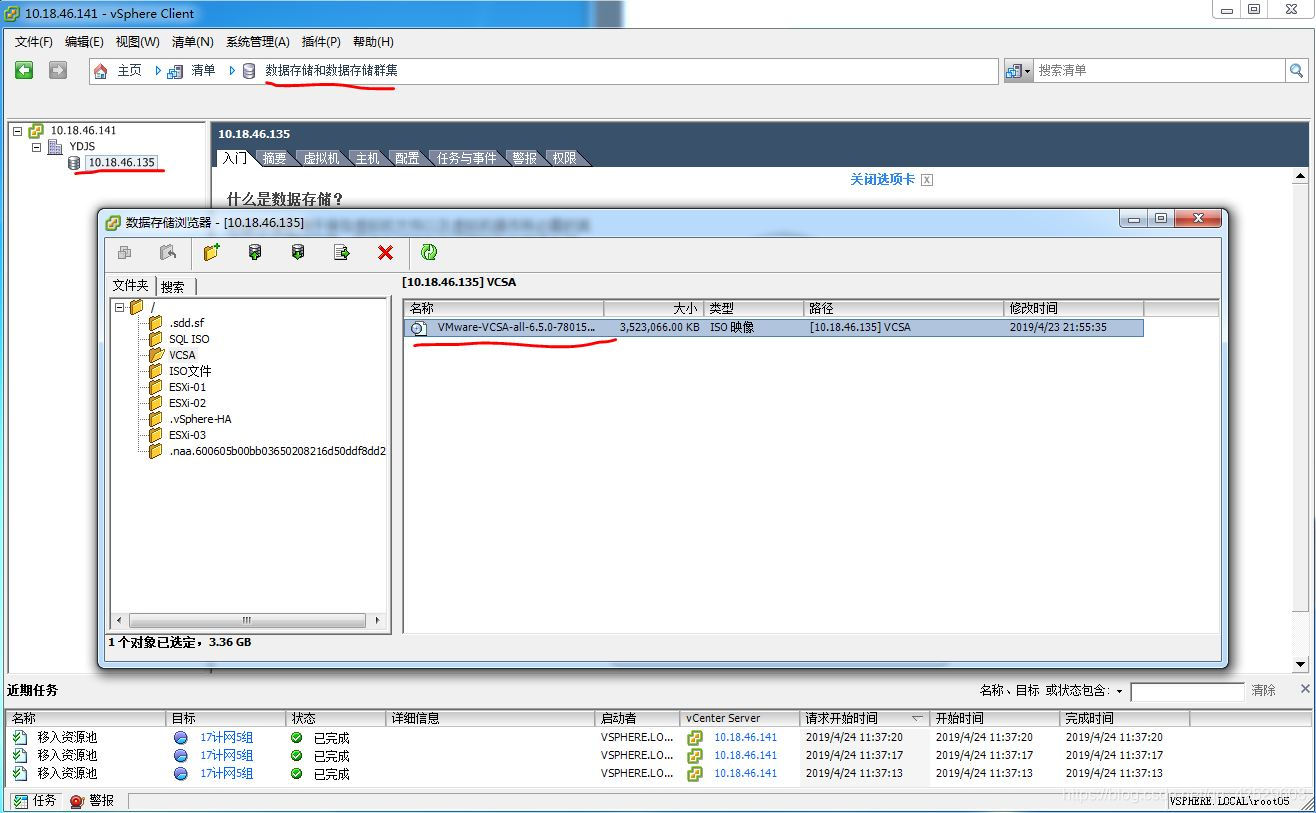Create a new folder in the datastore browser
The image size is (1316, 813).
[212, 253]
